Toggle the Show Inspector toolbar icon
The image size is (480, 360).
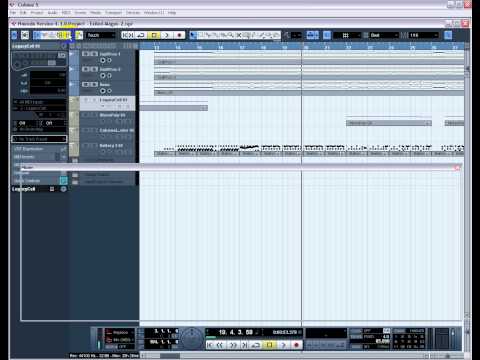pos(37,35)
